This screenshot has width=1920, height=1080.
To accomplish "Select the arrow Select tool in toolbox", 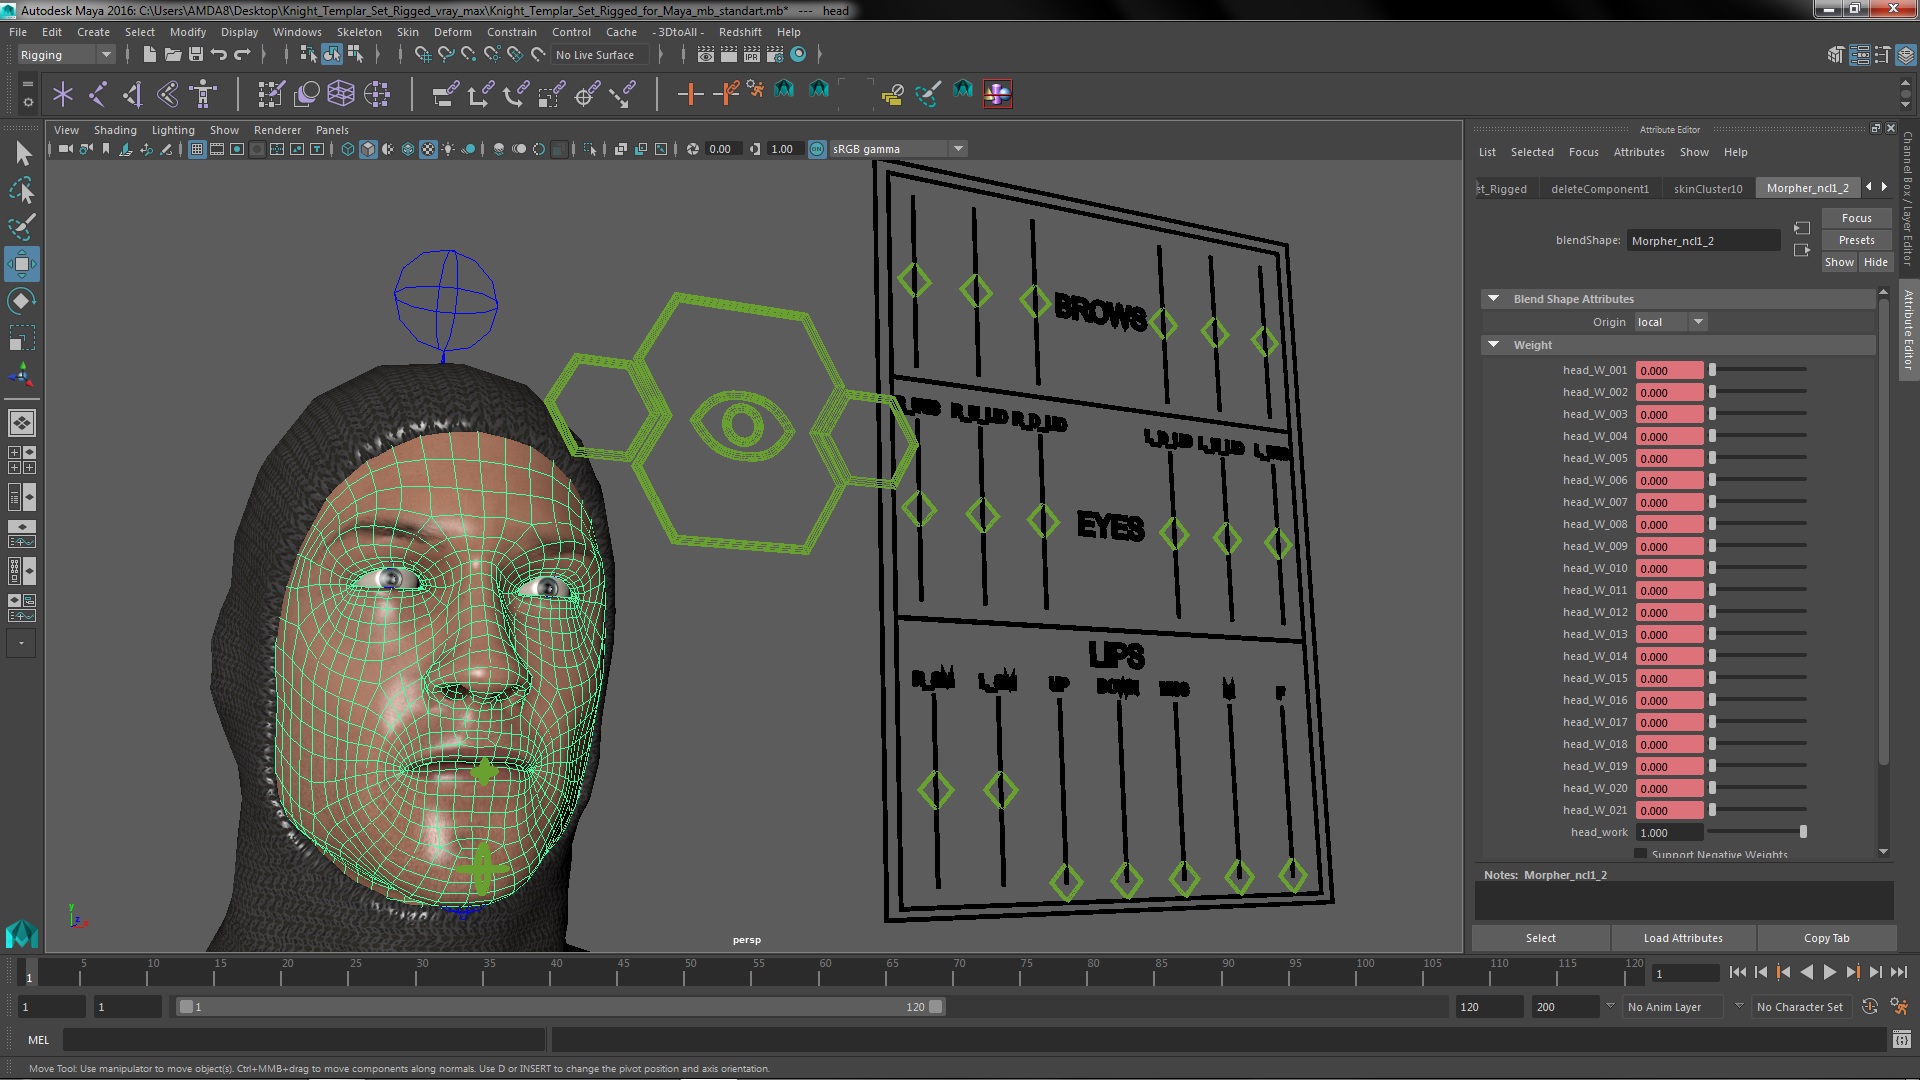I will tap(22, 153).
